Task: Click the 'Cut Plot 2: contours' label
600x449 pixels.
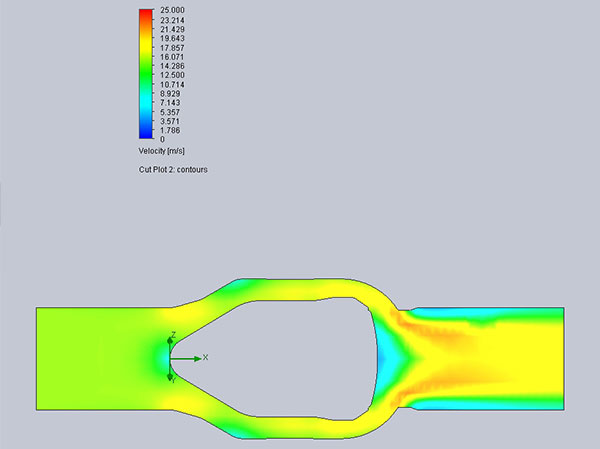Action: point(173,169)
